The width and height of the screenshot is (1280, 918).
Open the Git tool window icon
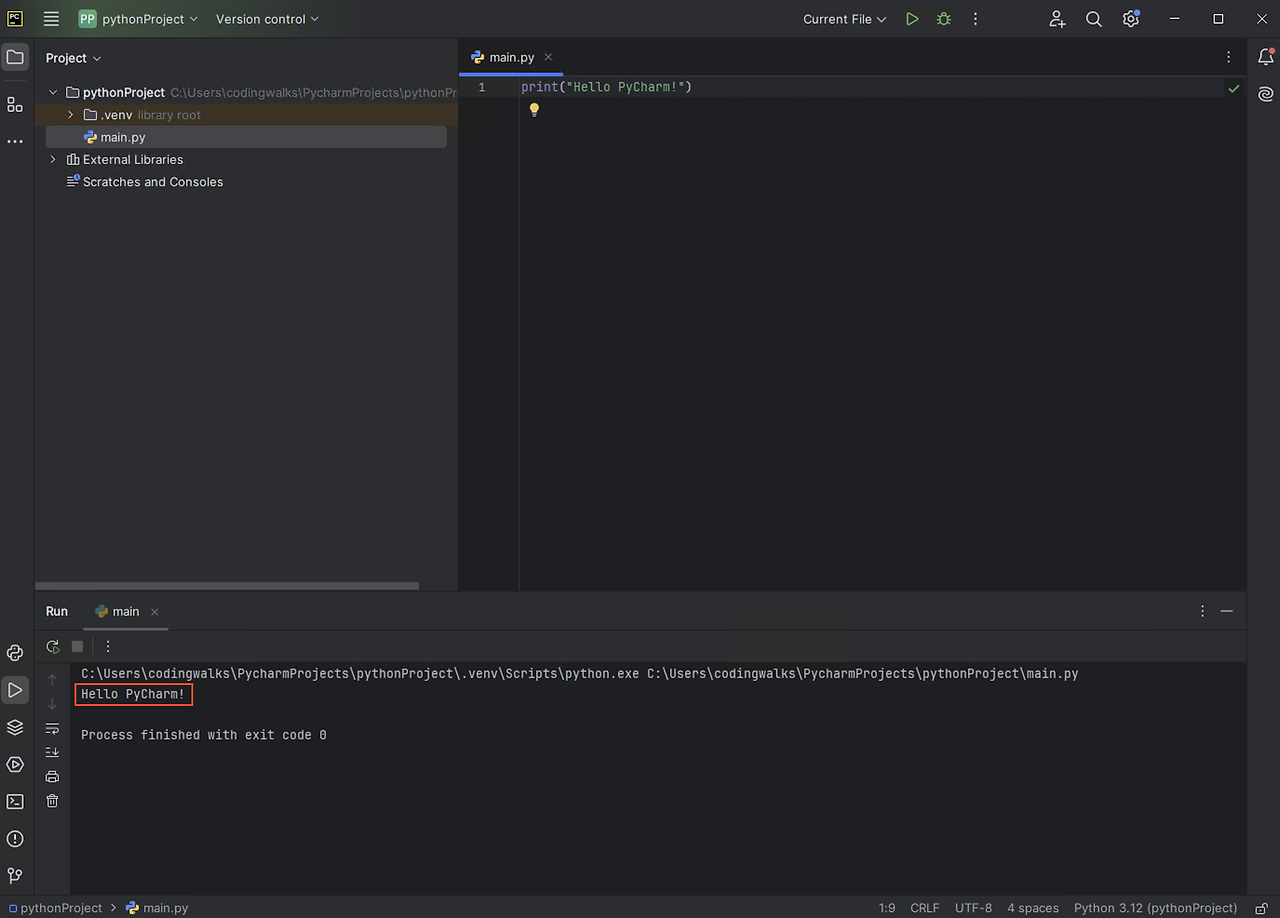[x=15, y=875]
